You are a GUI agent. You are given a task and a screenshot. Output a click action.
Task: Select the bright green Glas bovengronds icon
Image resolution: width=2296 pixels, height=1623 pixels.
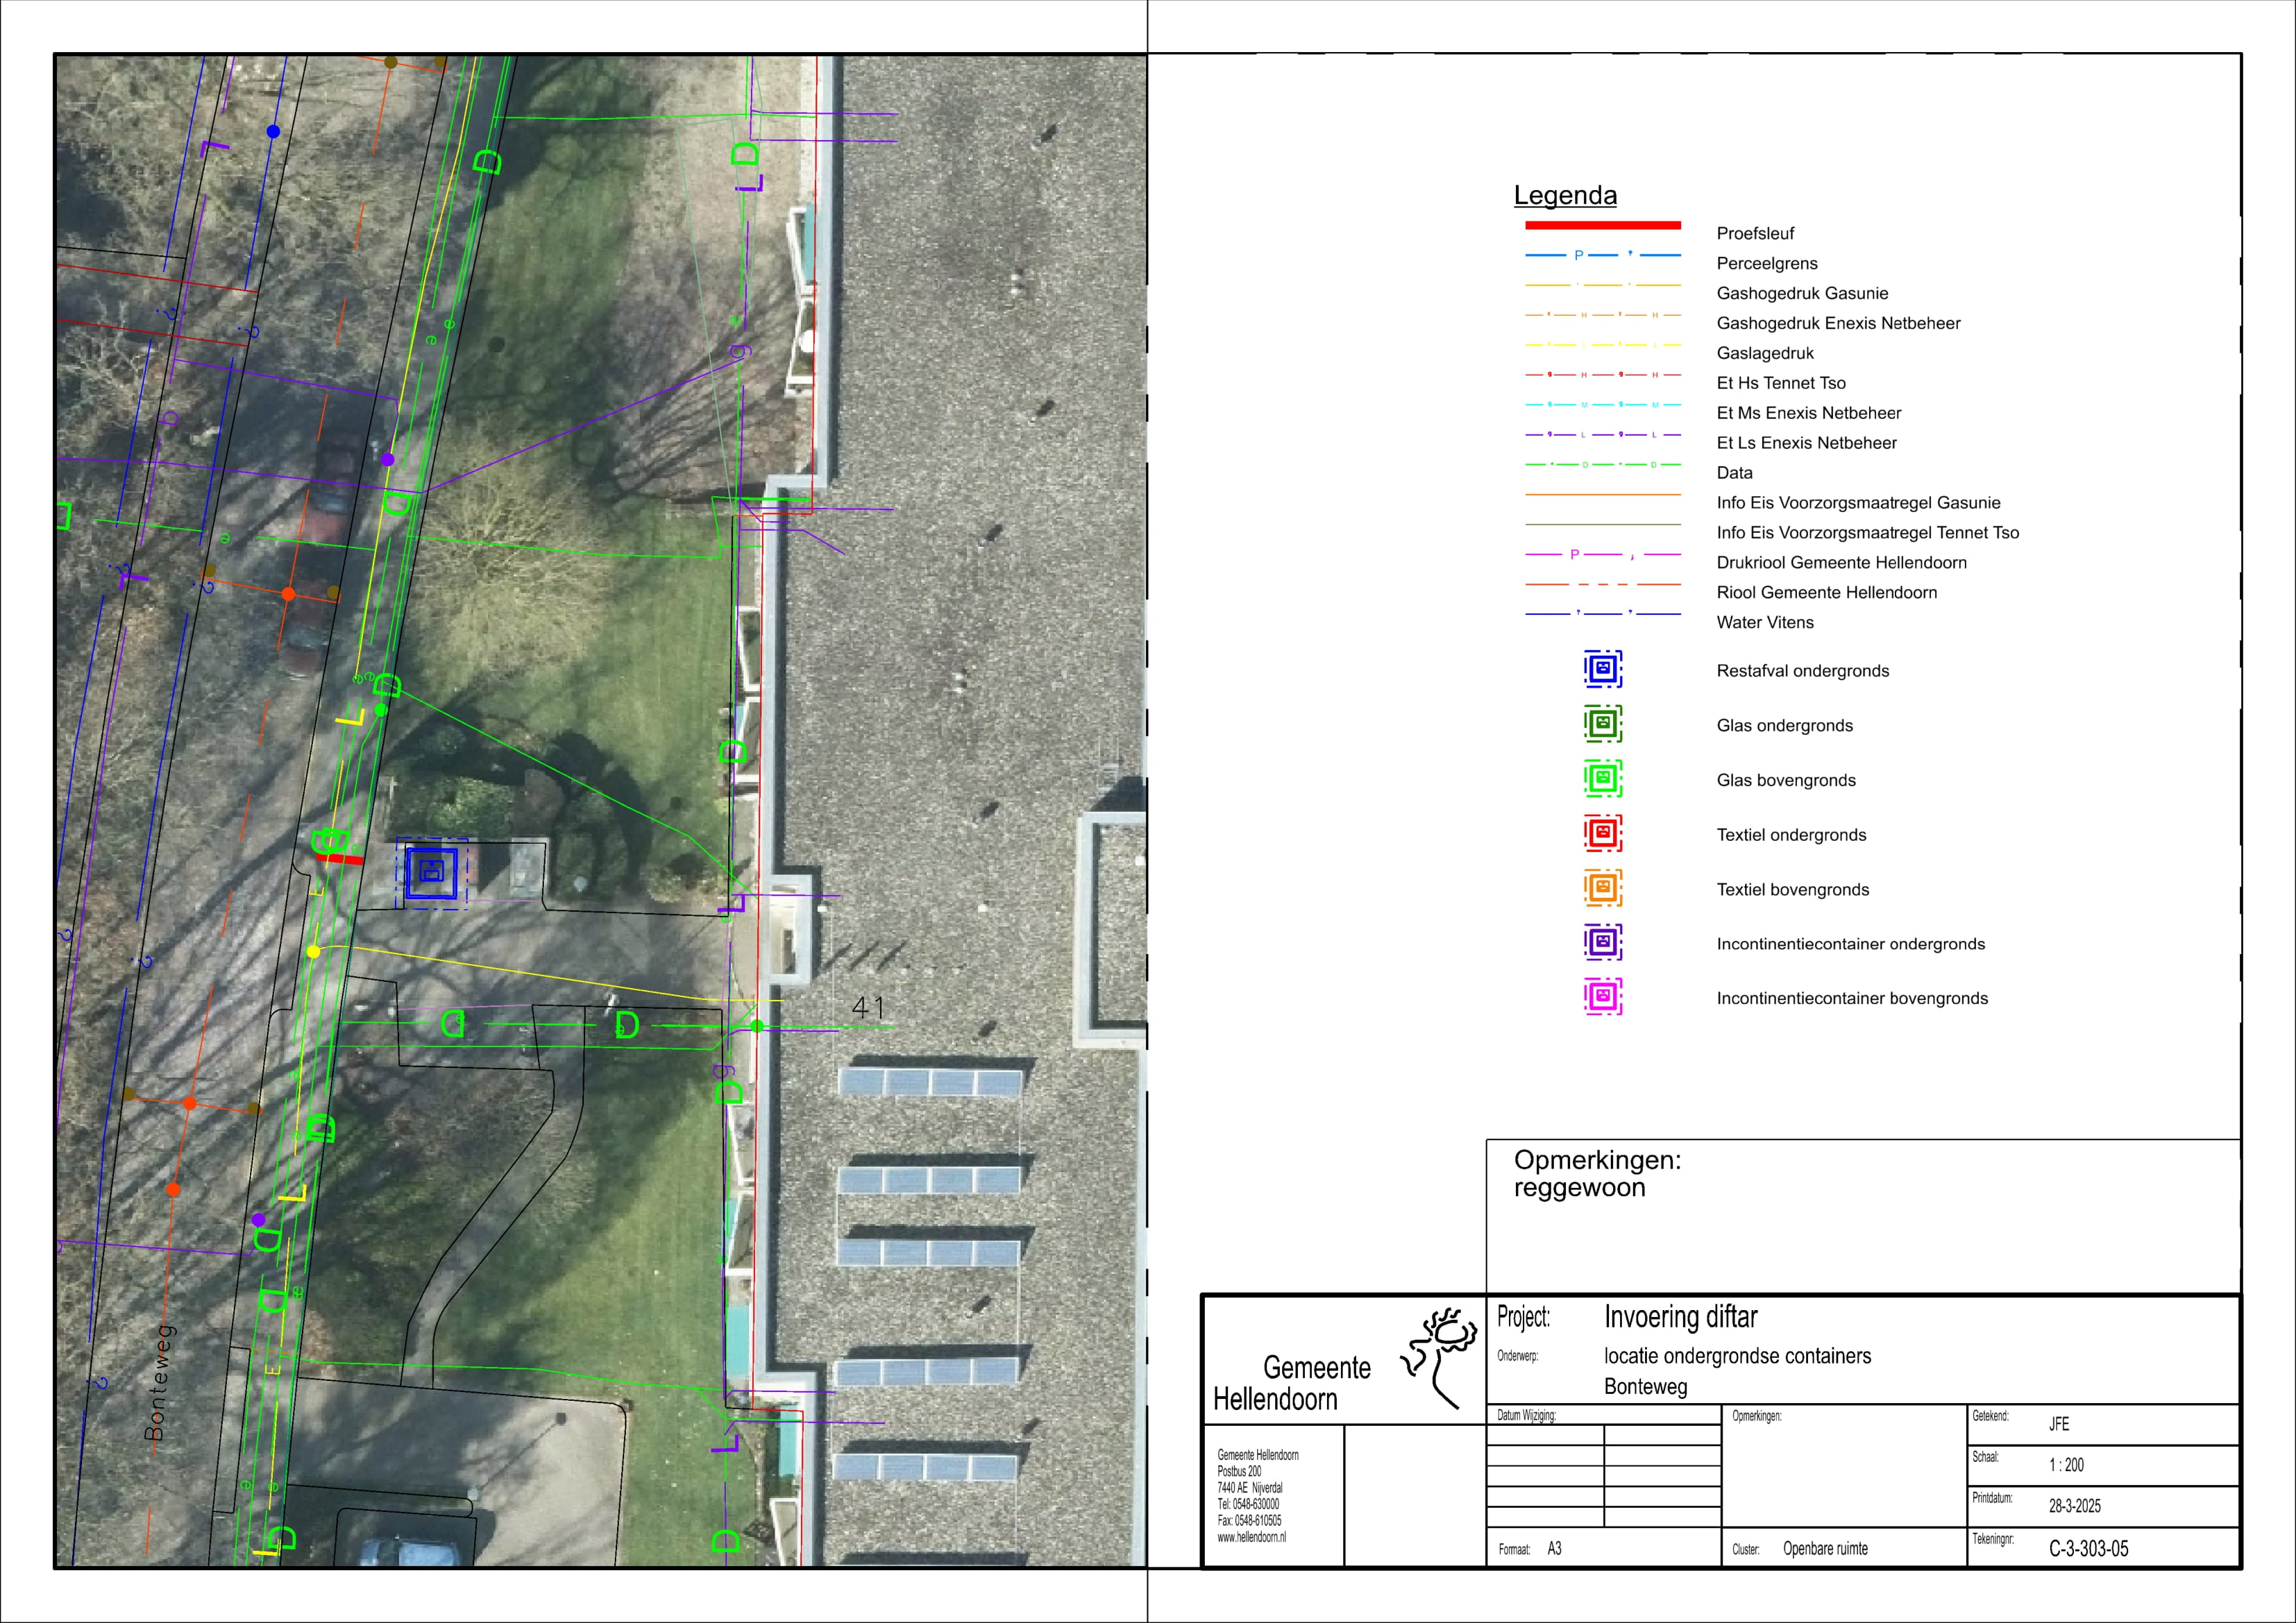click(x=1602, y=778)
